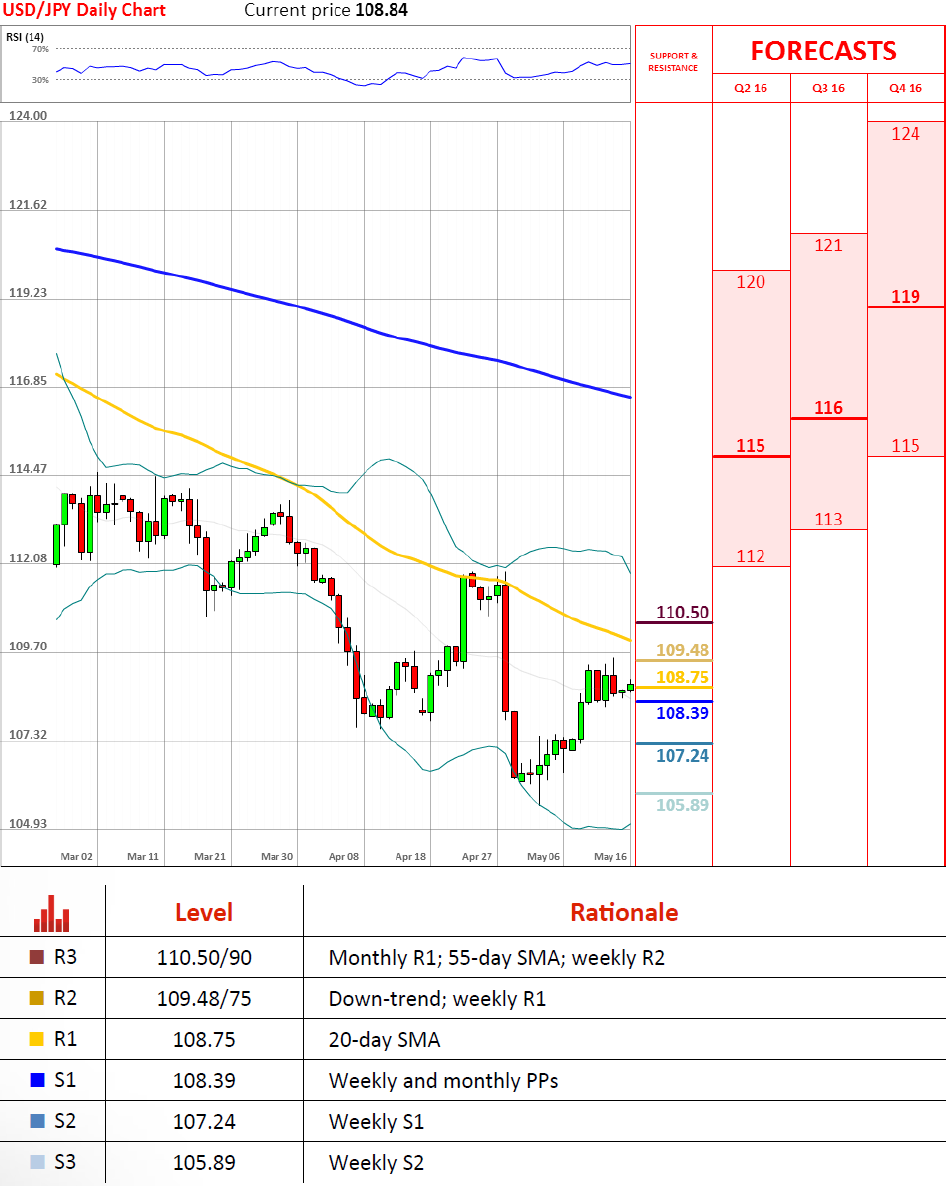Click the May 16 date axis label
Viewport: 947px width, 1186px height.
(610, 856)
